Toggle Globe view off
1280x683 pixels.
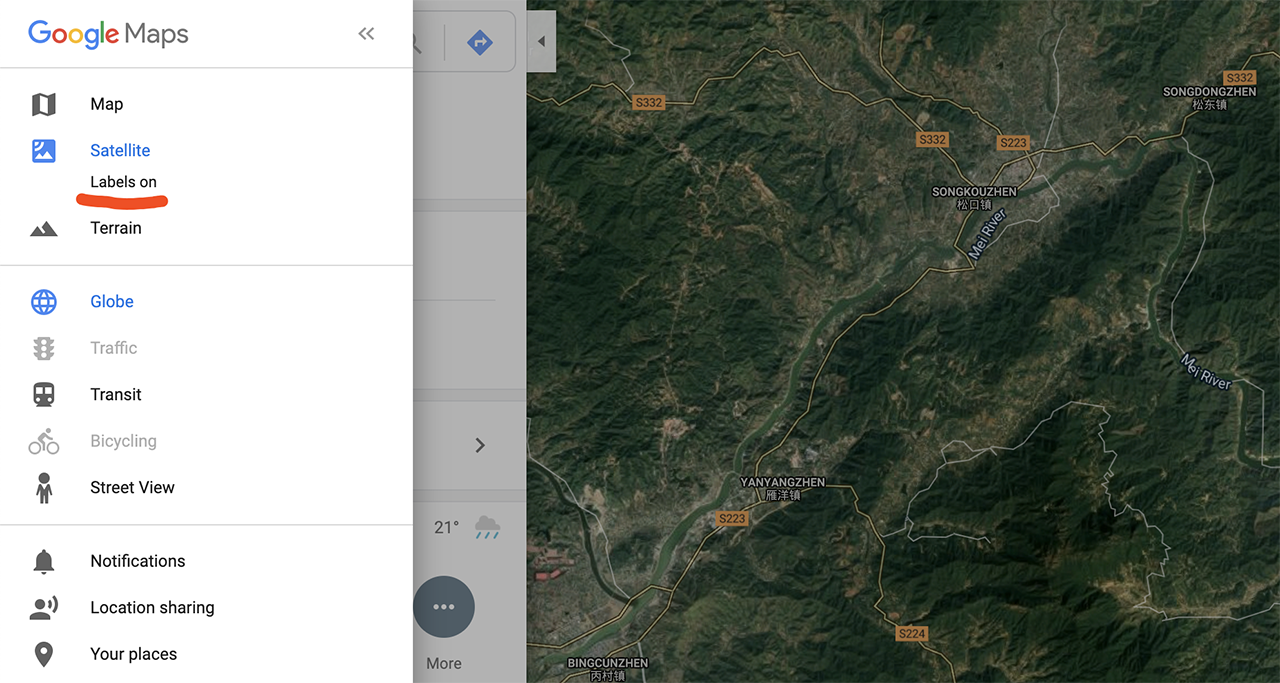click(112, 302)
